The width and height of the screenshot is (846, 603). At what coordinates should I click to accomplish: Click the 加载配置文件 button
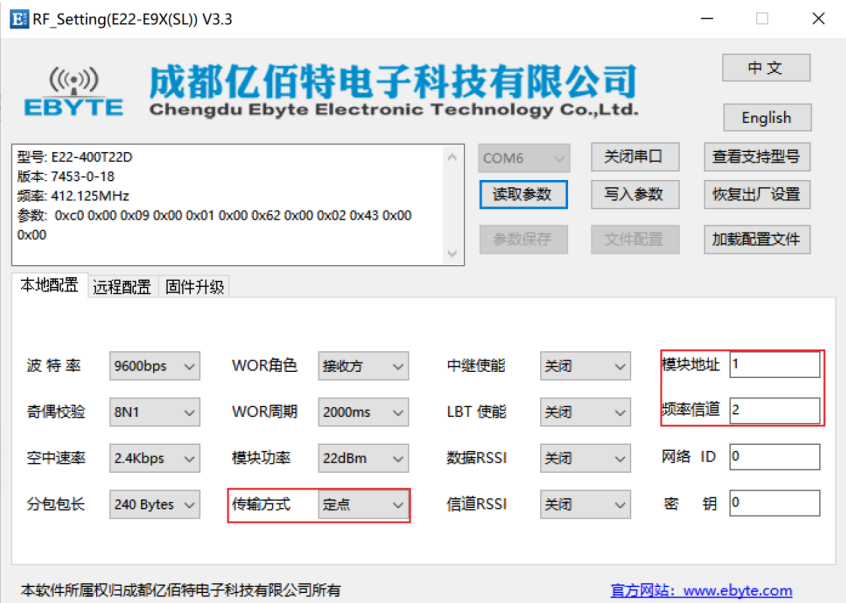pos(756,239)
